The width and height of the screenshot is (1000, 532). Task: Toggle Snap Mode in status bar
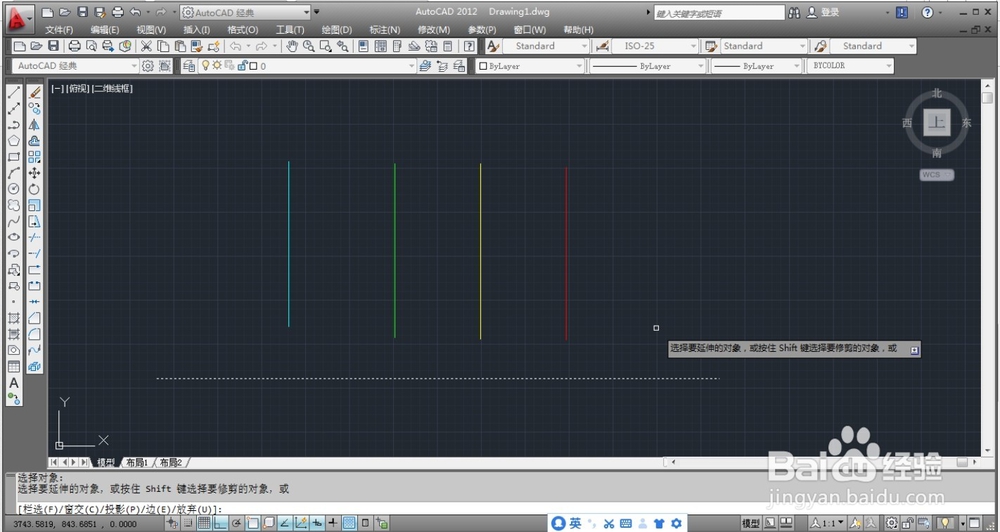[x=189, y=524]
